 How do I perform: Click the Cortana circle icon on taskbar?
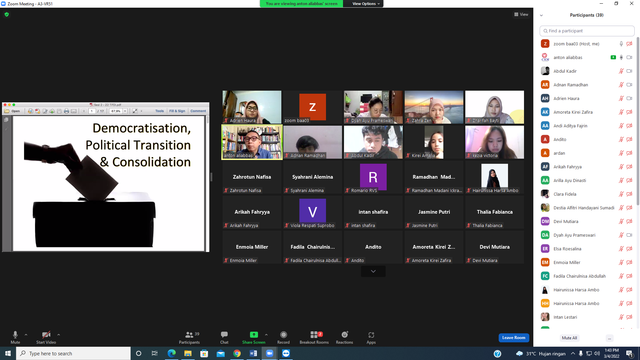pos(138,353)
